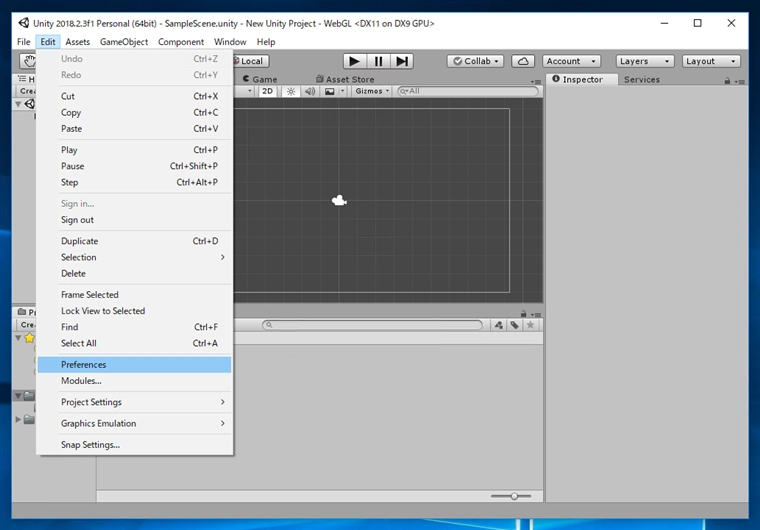Screen dimensions: 760x530
Task: Collapse the Favorites star tree
Action: (x=18, y=337)
